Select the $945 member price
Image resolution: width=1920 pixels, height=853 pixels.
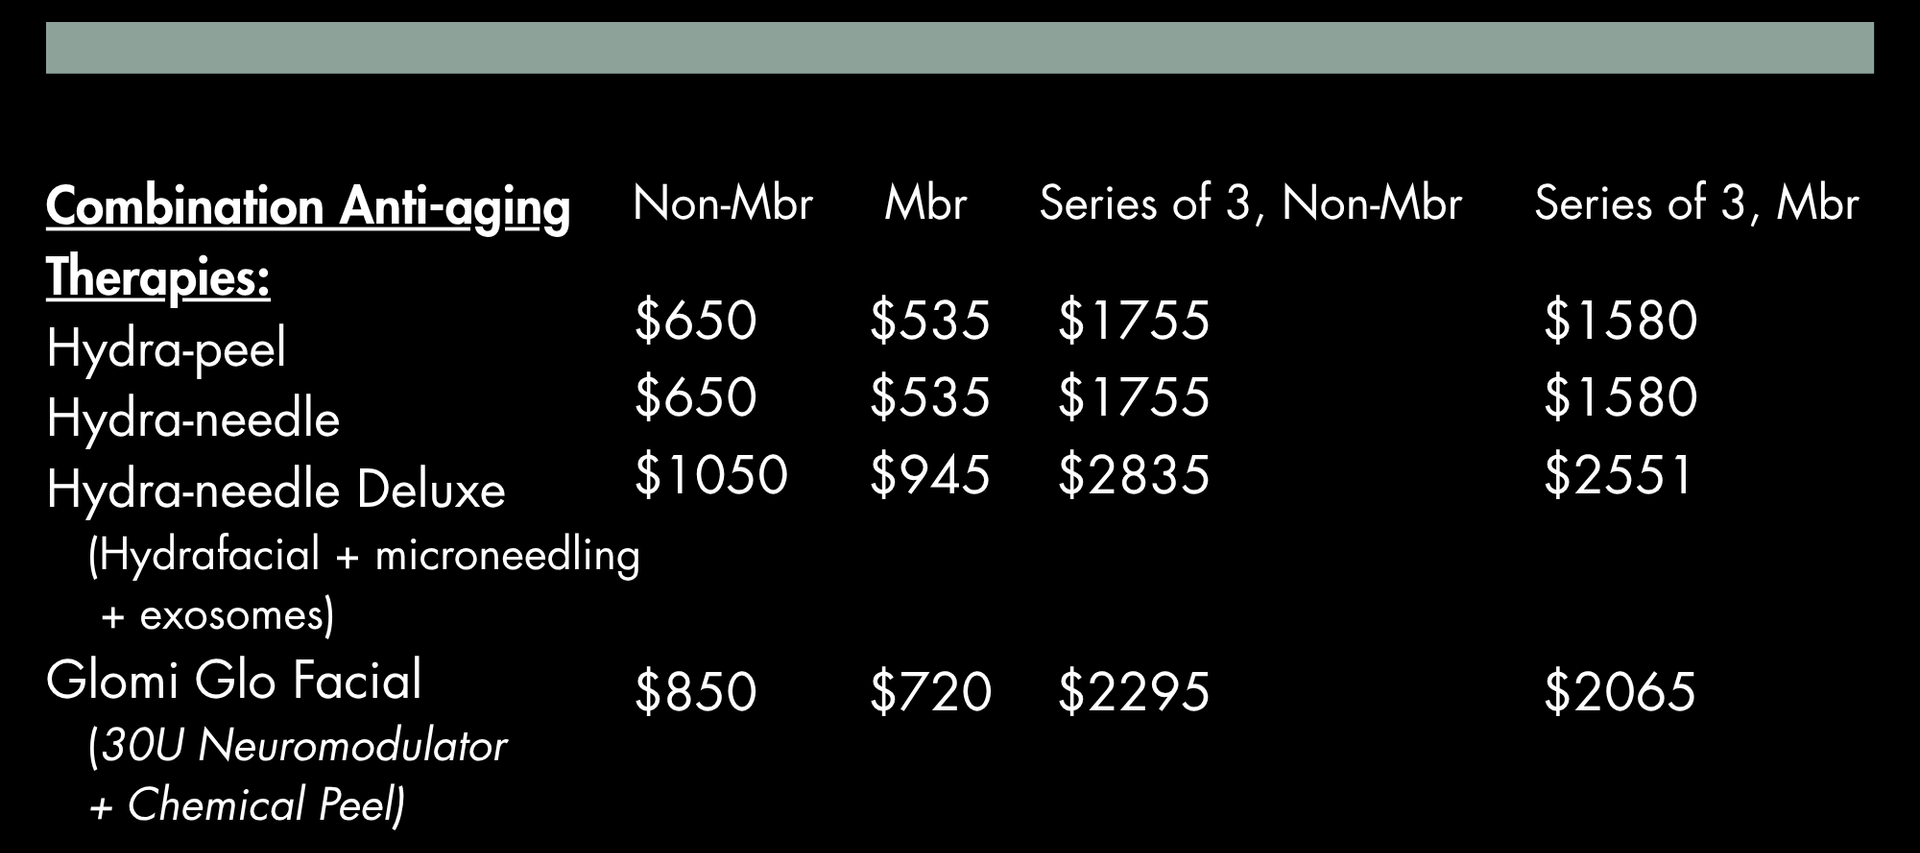coord(930,475)
